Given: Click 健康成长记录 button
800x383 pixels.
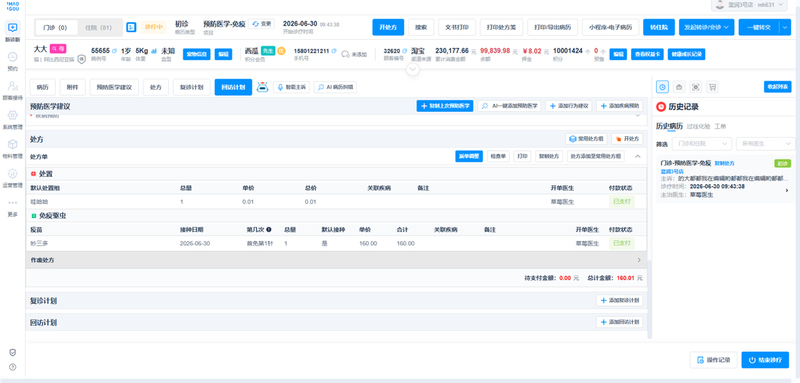Looking at the screenshot, I should tap(686, 54).
